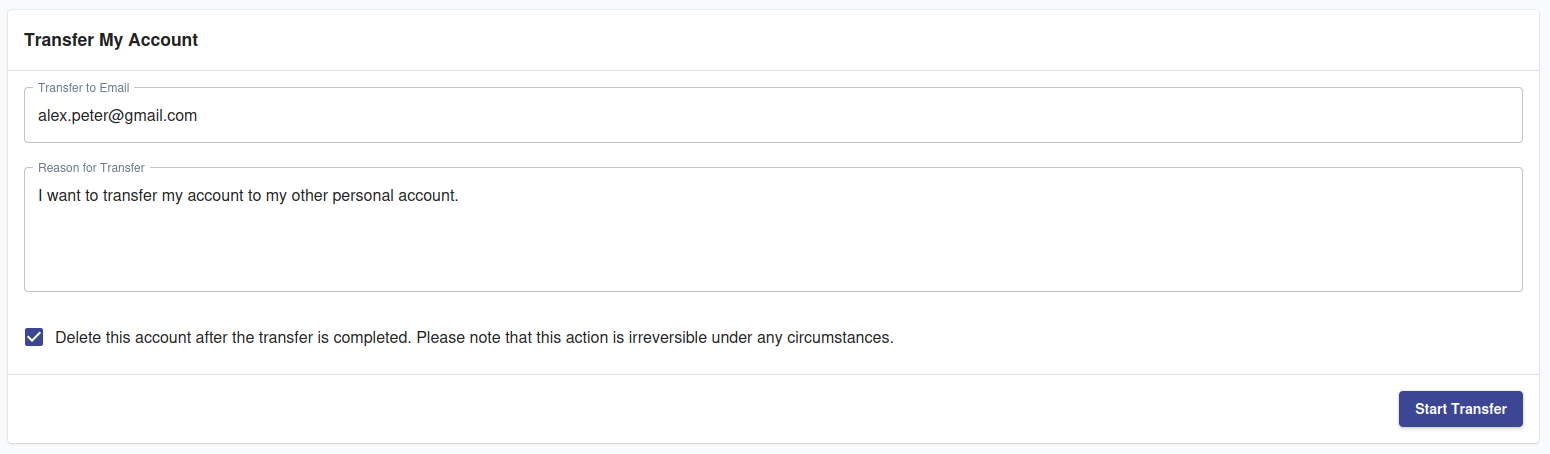Click the word "Transfer" on the Start button
1550x454 pixels.
click(1479, 409)
